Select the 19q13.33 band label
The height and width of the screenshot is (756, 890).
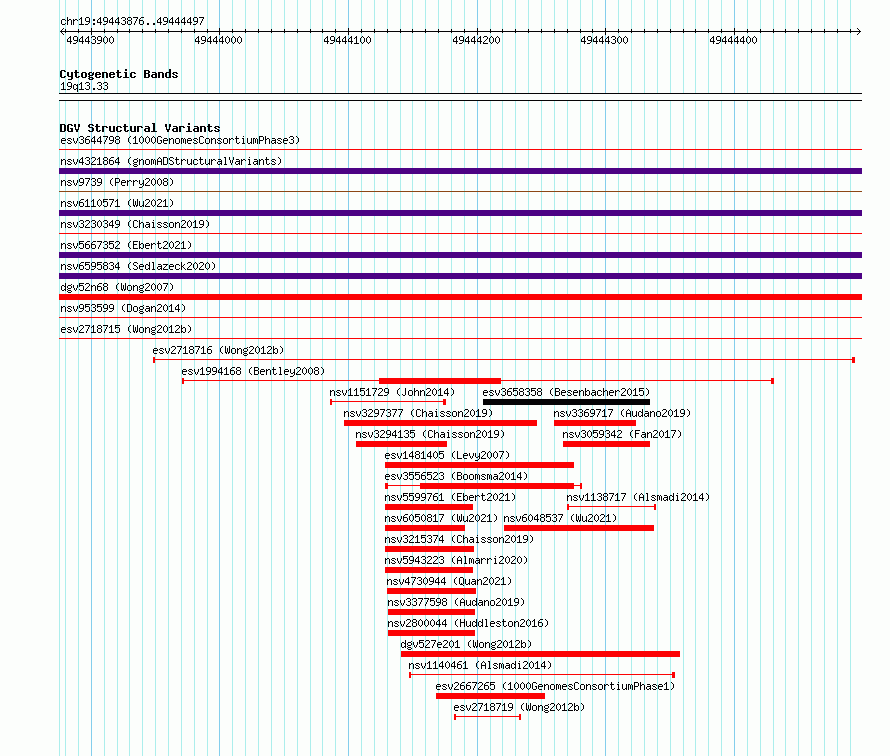point(84,86)
